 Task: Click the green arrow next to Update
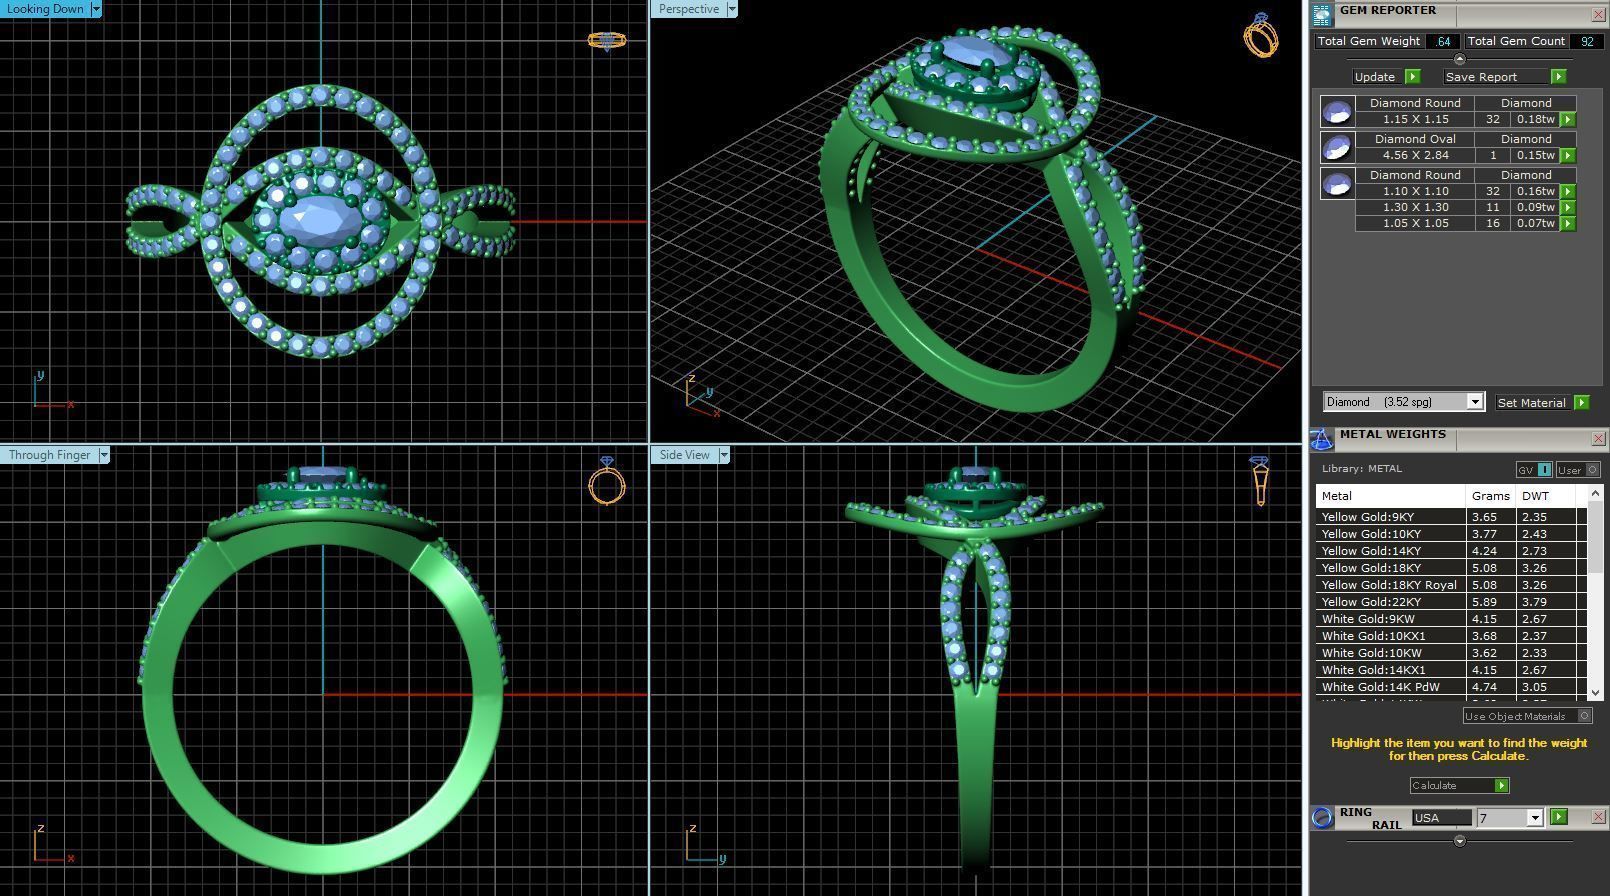[x=1412, y=77]
